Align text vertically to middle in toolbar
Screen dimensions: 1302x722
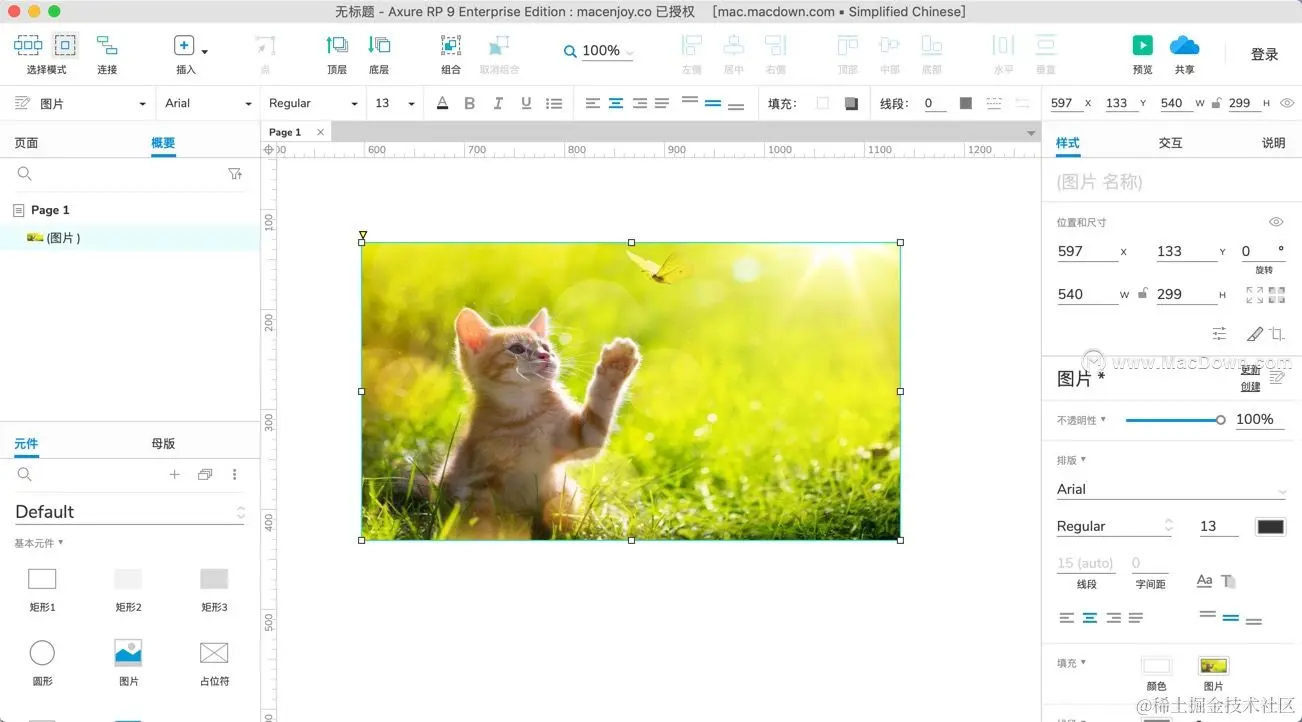click(713, 103)
